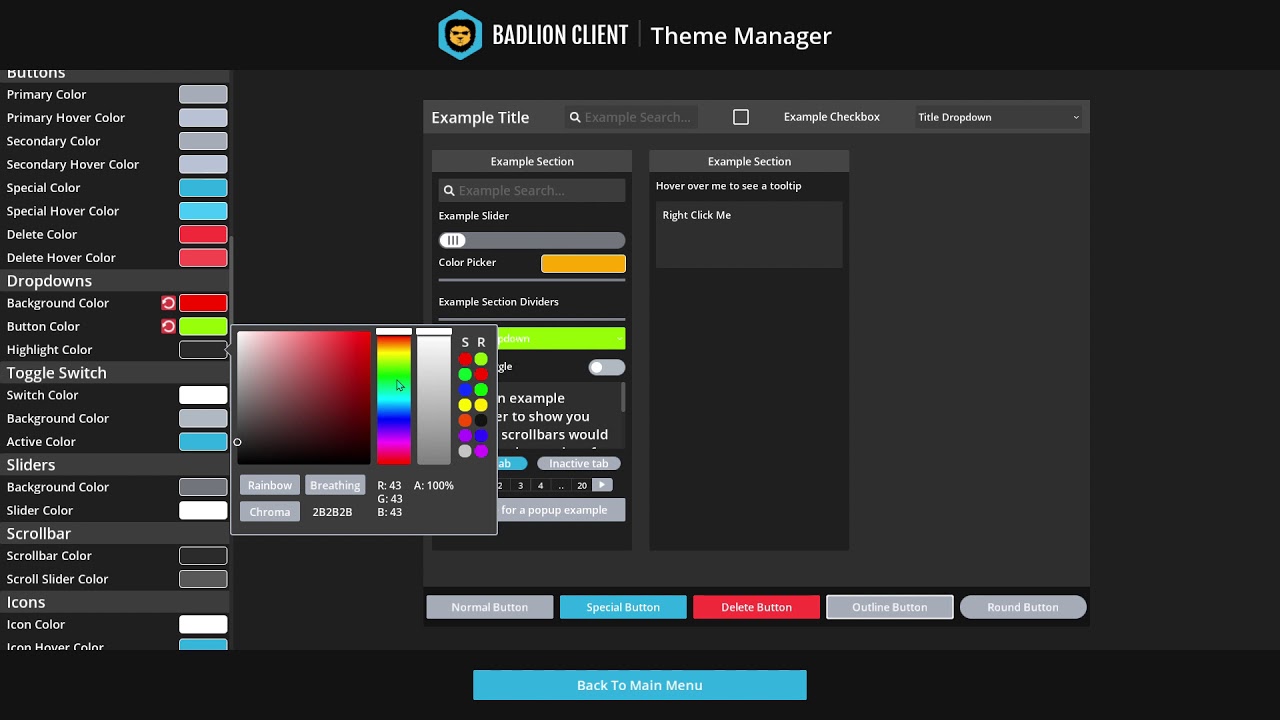
Task: Click the Badlion Client lion logo
Action: (x=460, y=35)
